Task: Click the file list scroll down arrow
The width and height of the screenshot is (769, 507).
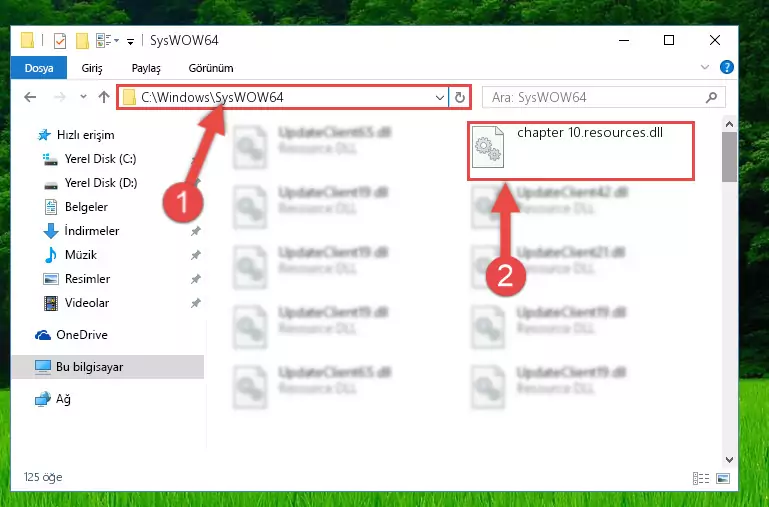Action: point(729,459)
